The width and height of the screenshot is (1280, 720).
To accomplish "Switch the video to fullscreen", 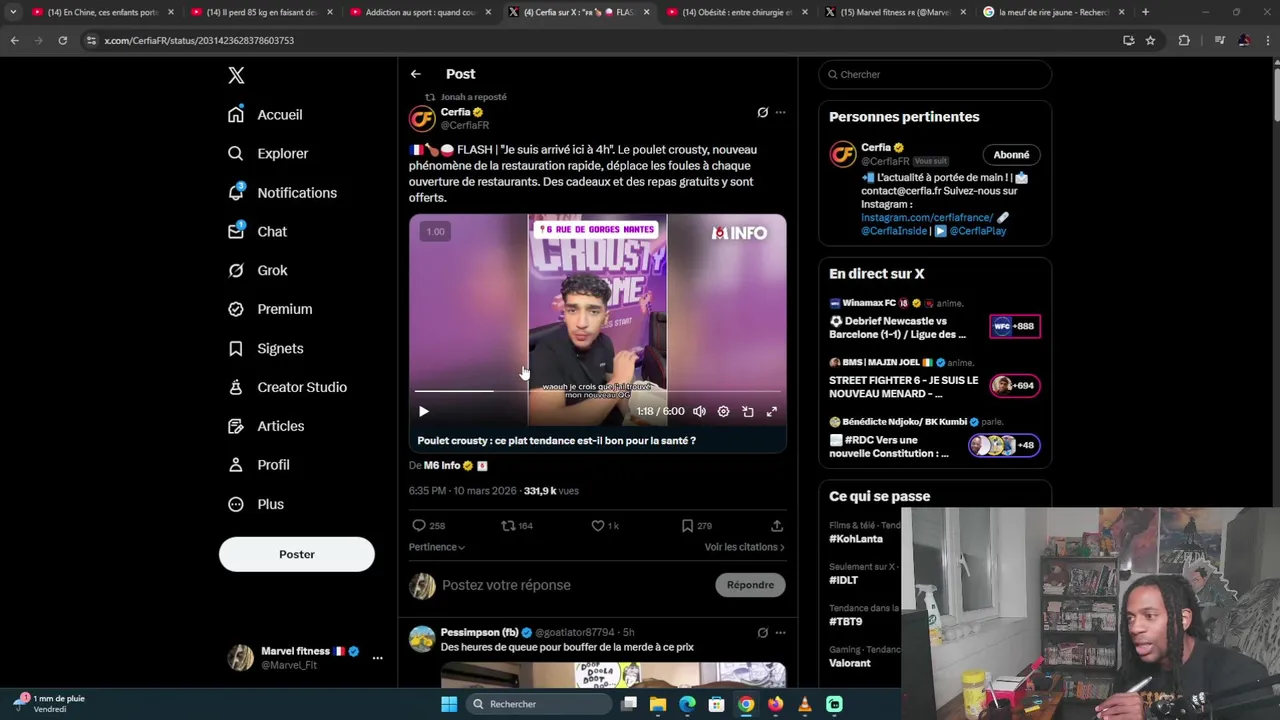I will (x=772, y=411).
